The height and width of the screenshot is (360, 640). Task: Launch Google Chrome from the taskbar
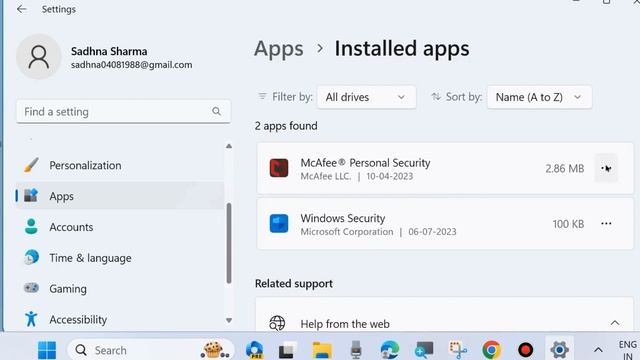(491, 350)
